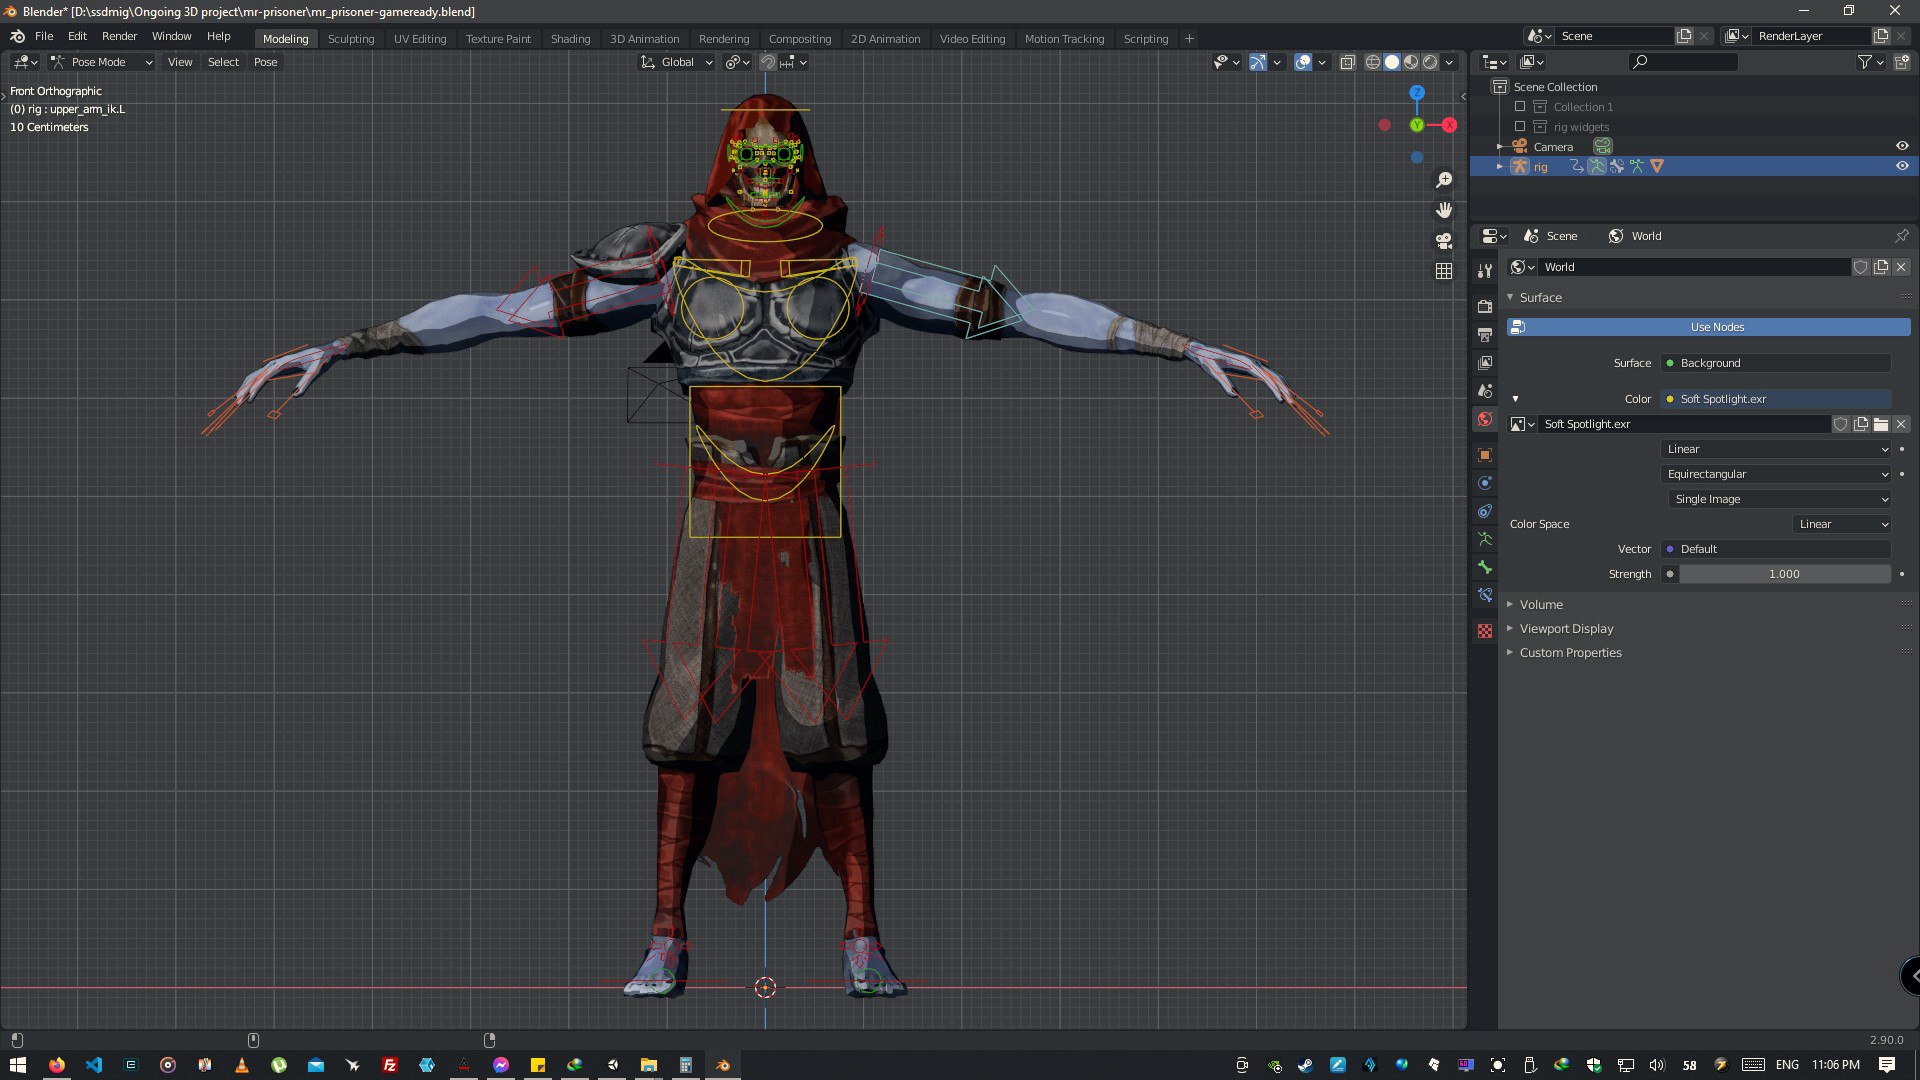Open the Object Data armature tab
Image resolution: width=1920 pixels, height=1080 pixels.
pos(1485,539)
